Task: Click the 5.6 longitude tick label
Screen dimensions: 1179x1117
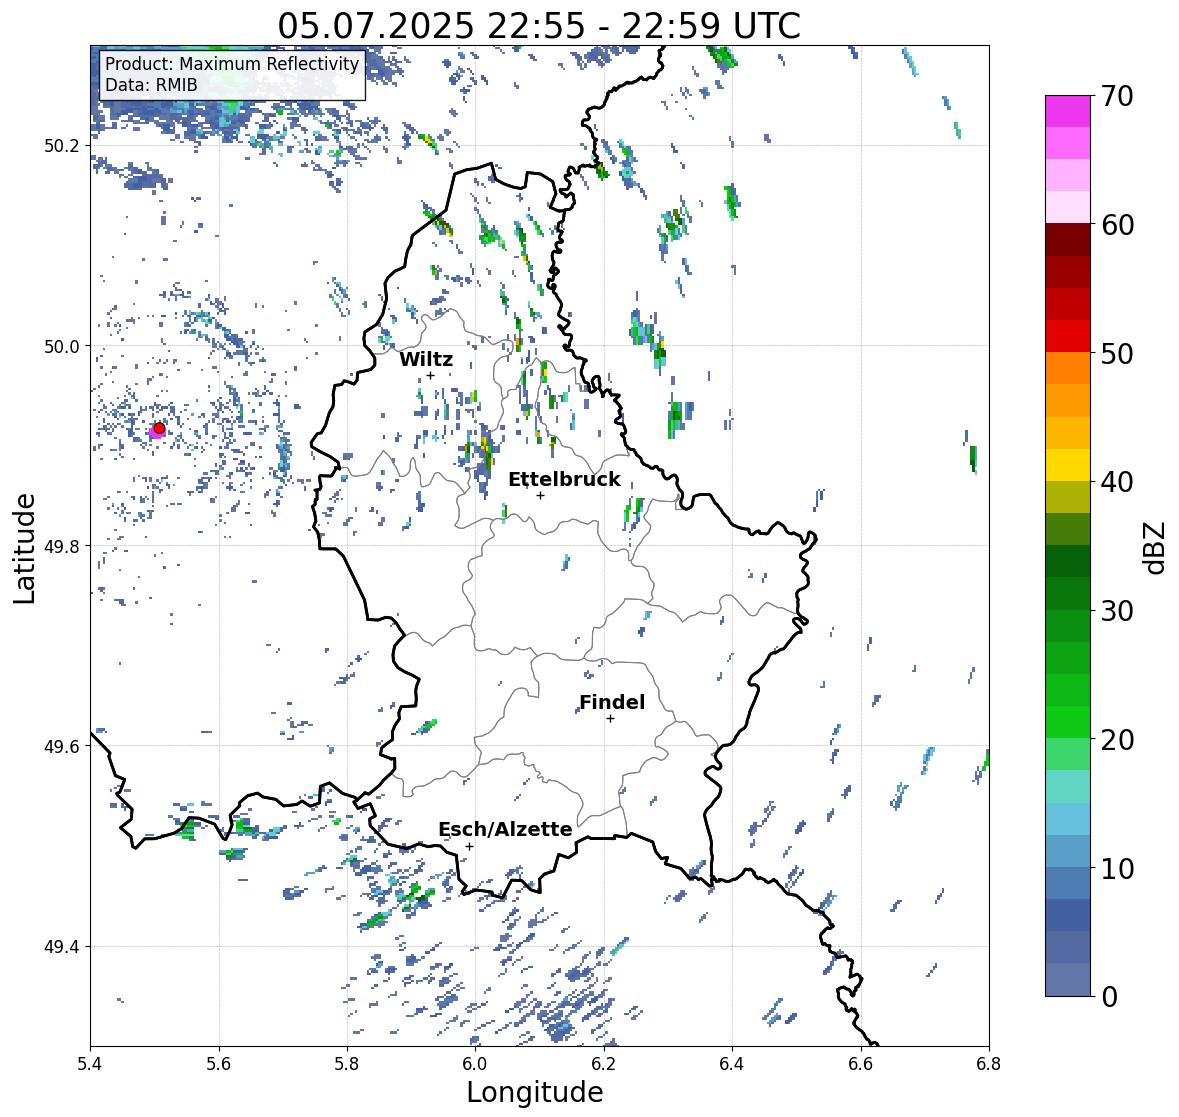Action: coord(219,1064)
